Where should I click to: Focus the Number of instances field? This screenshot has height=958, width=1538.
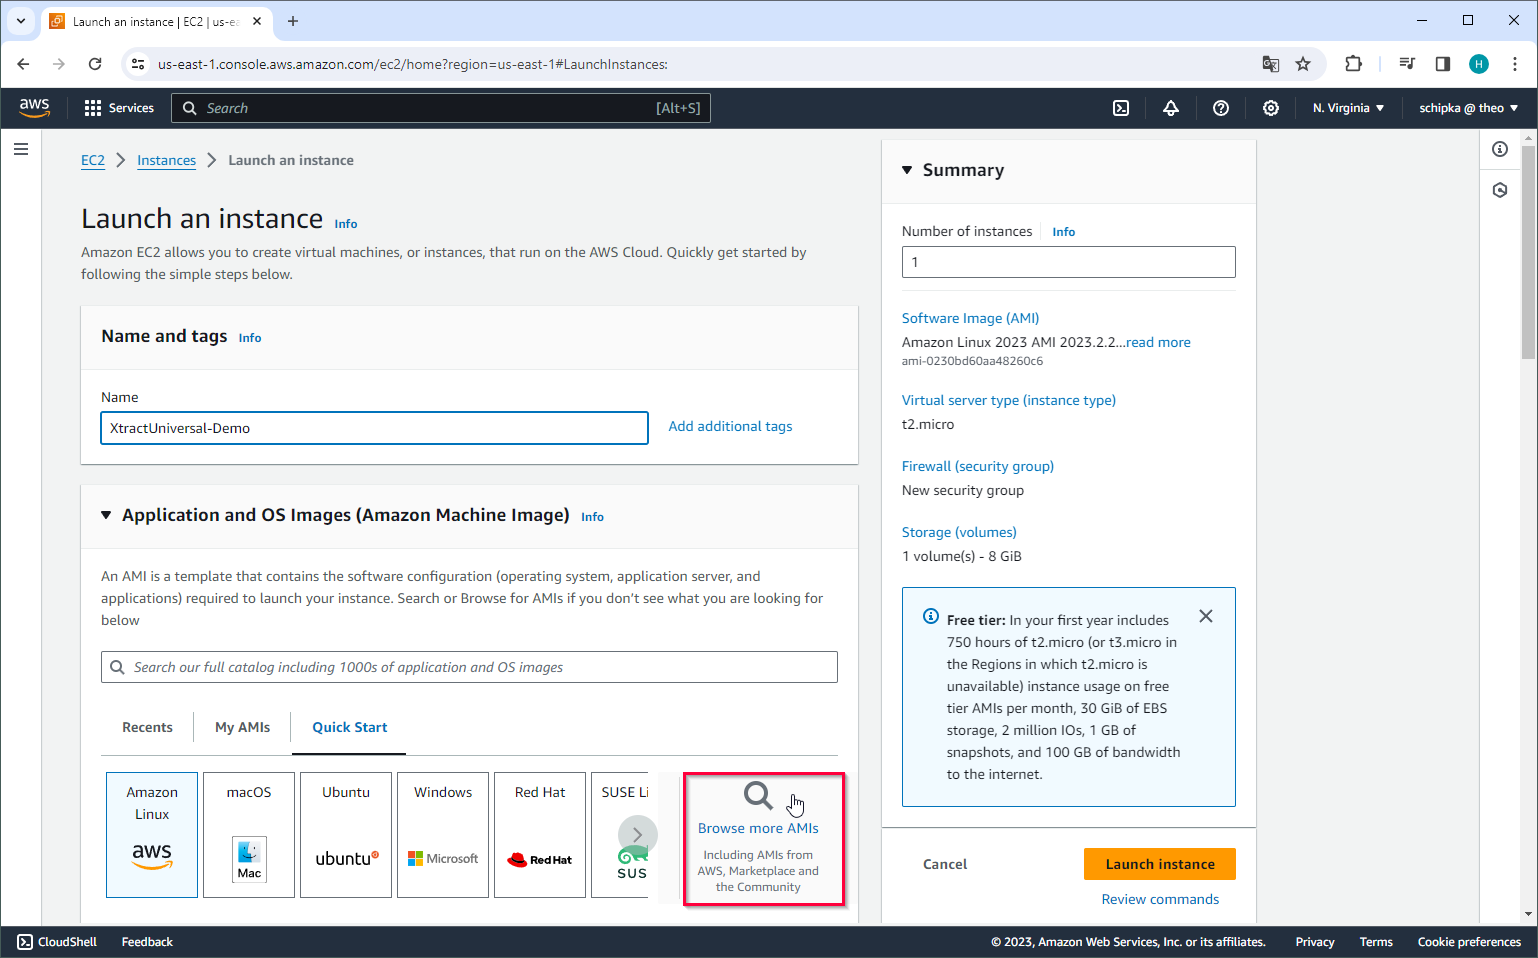pyautogui.click(x=1068, y=262)
